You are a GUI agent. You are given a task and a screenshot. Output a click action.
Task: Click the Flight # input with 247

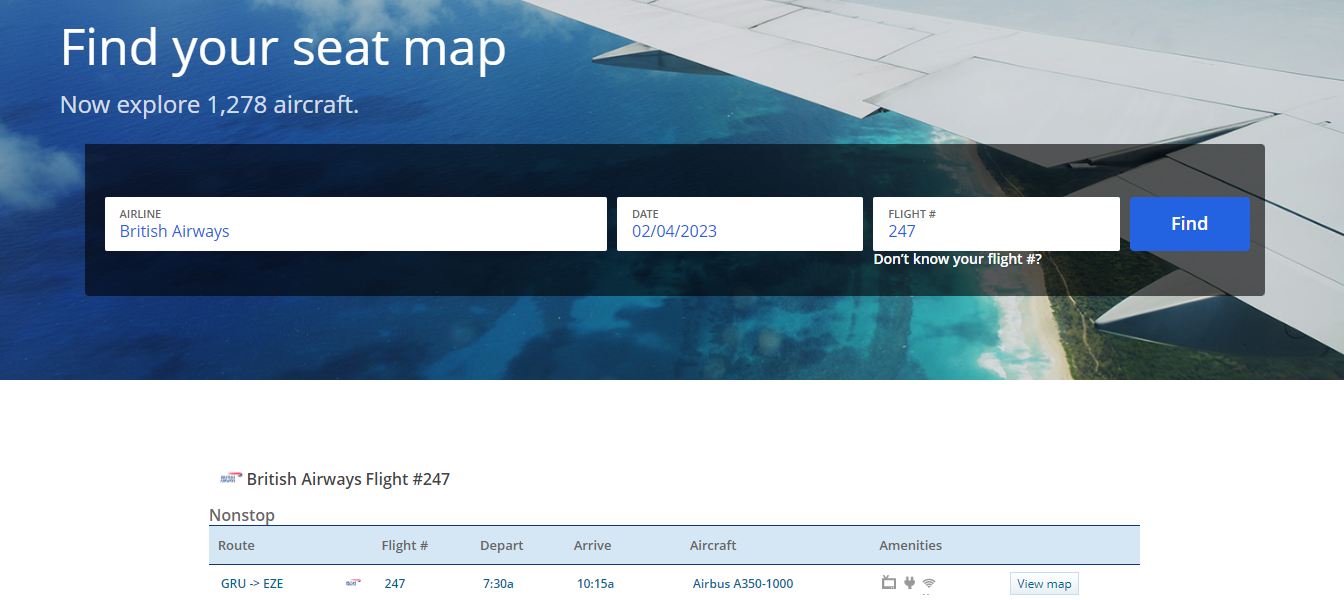(x=995, y=224)
